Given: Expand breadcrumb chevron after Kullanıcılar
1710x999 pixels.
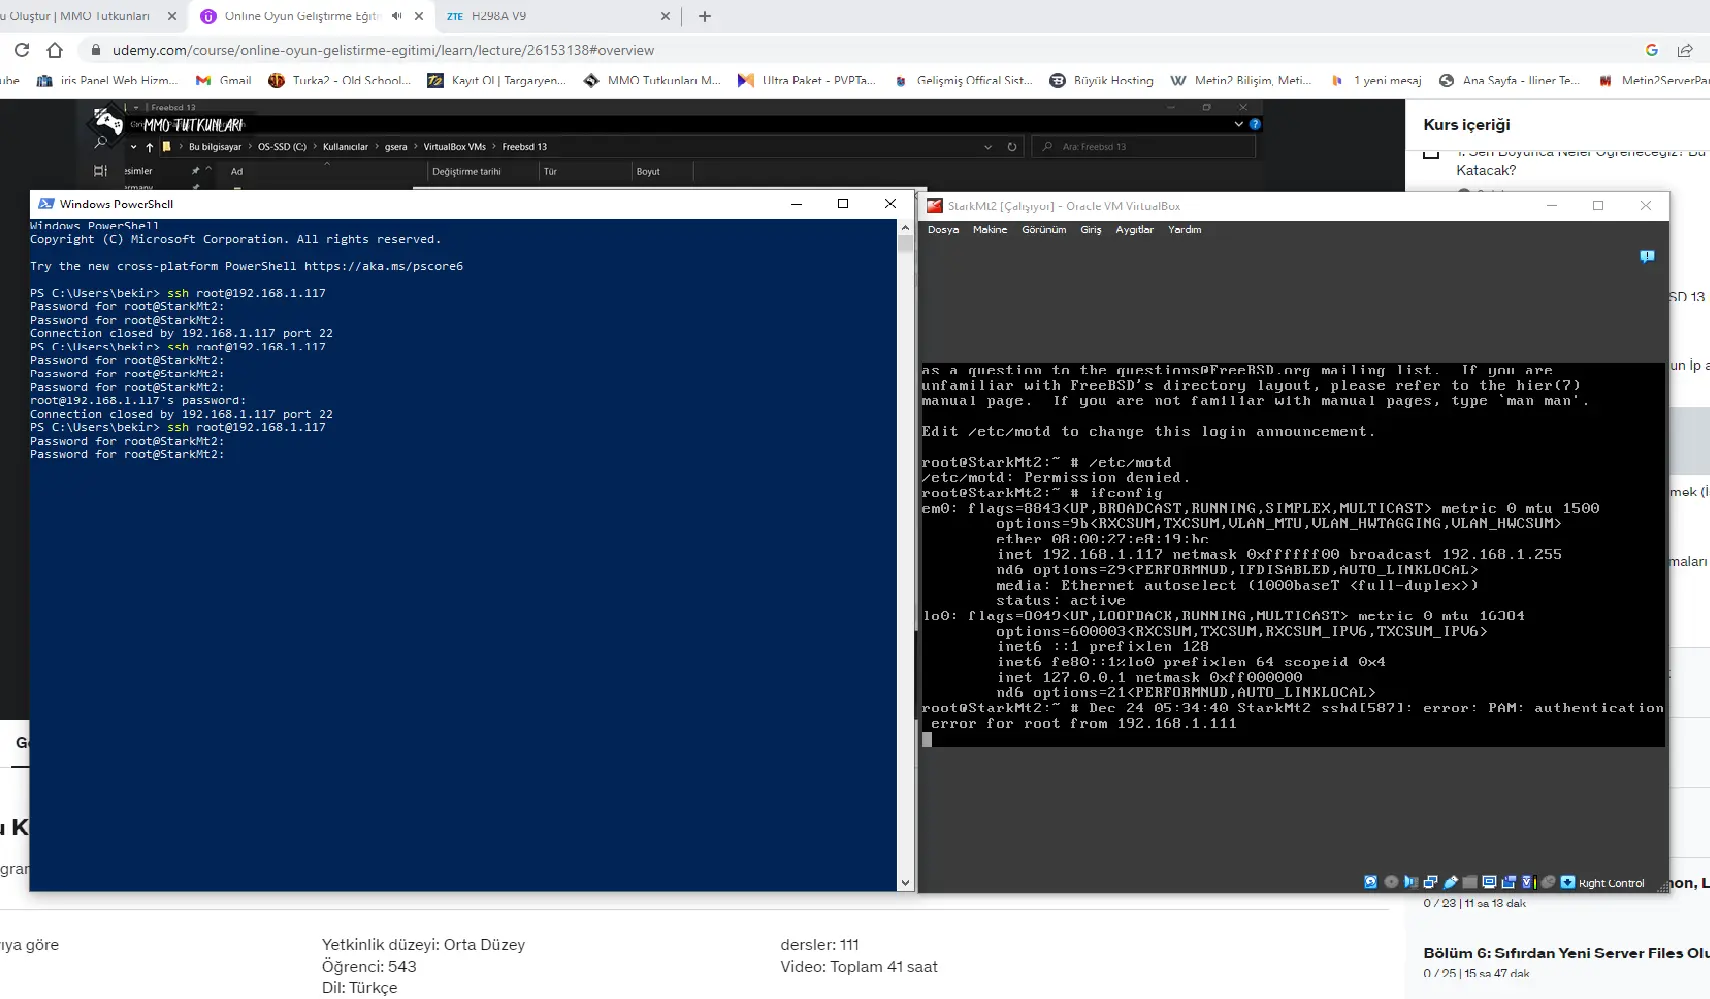Looking at the screenshot, I should tap(376, 147).
